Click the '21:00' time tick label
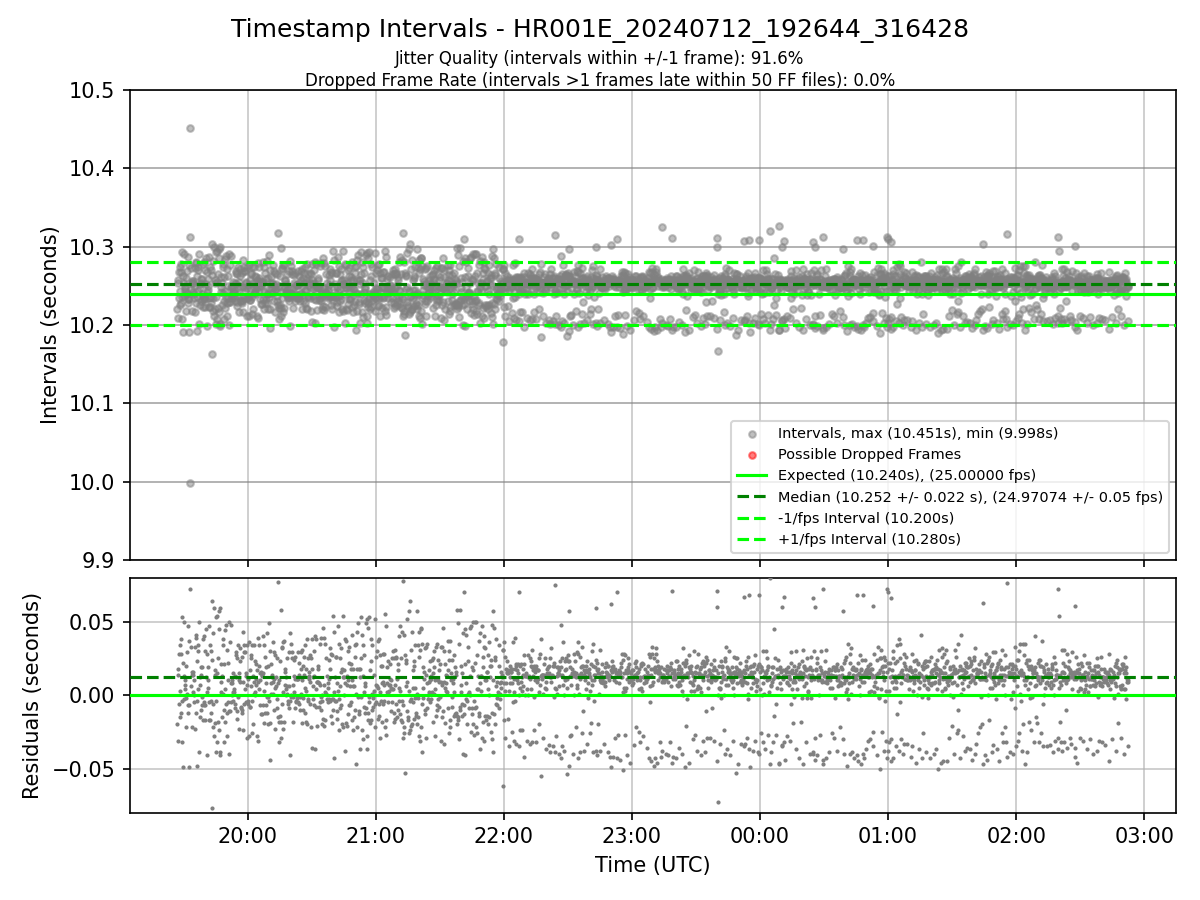The width and height of the screenshot is (1200, 900). point(376,836)
